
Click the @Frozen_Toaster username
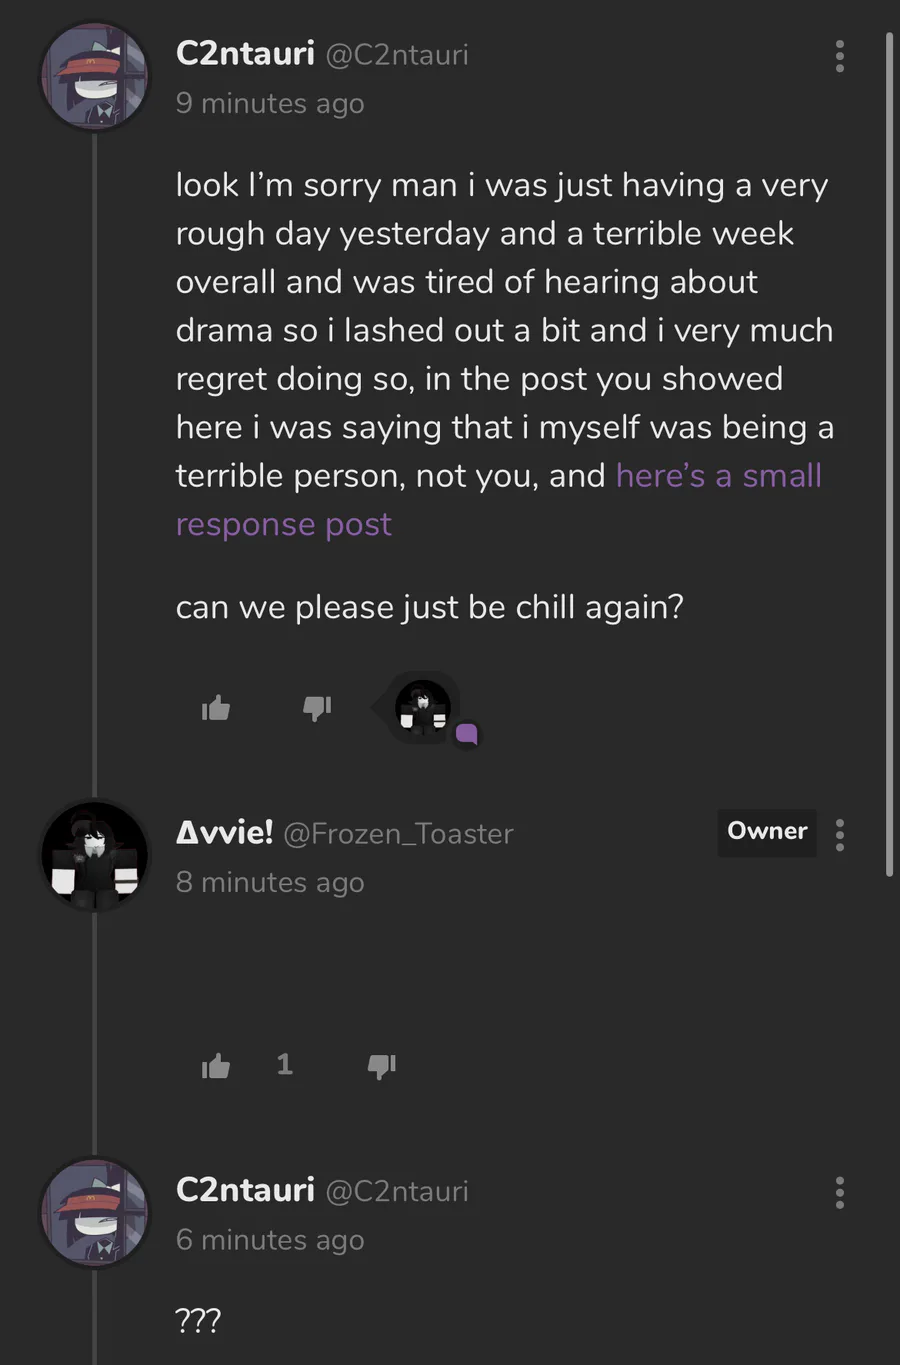398,834
